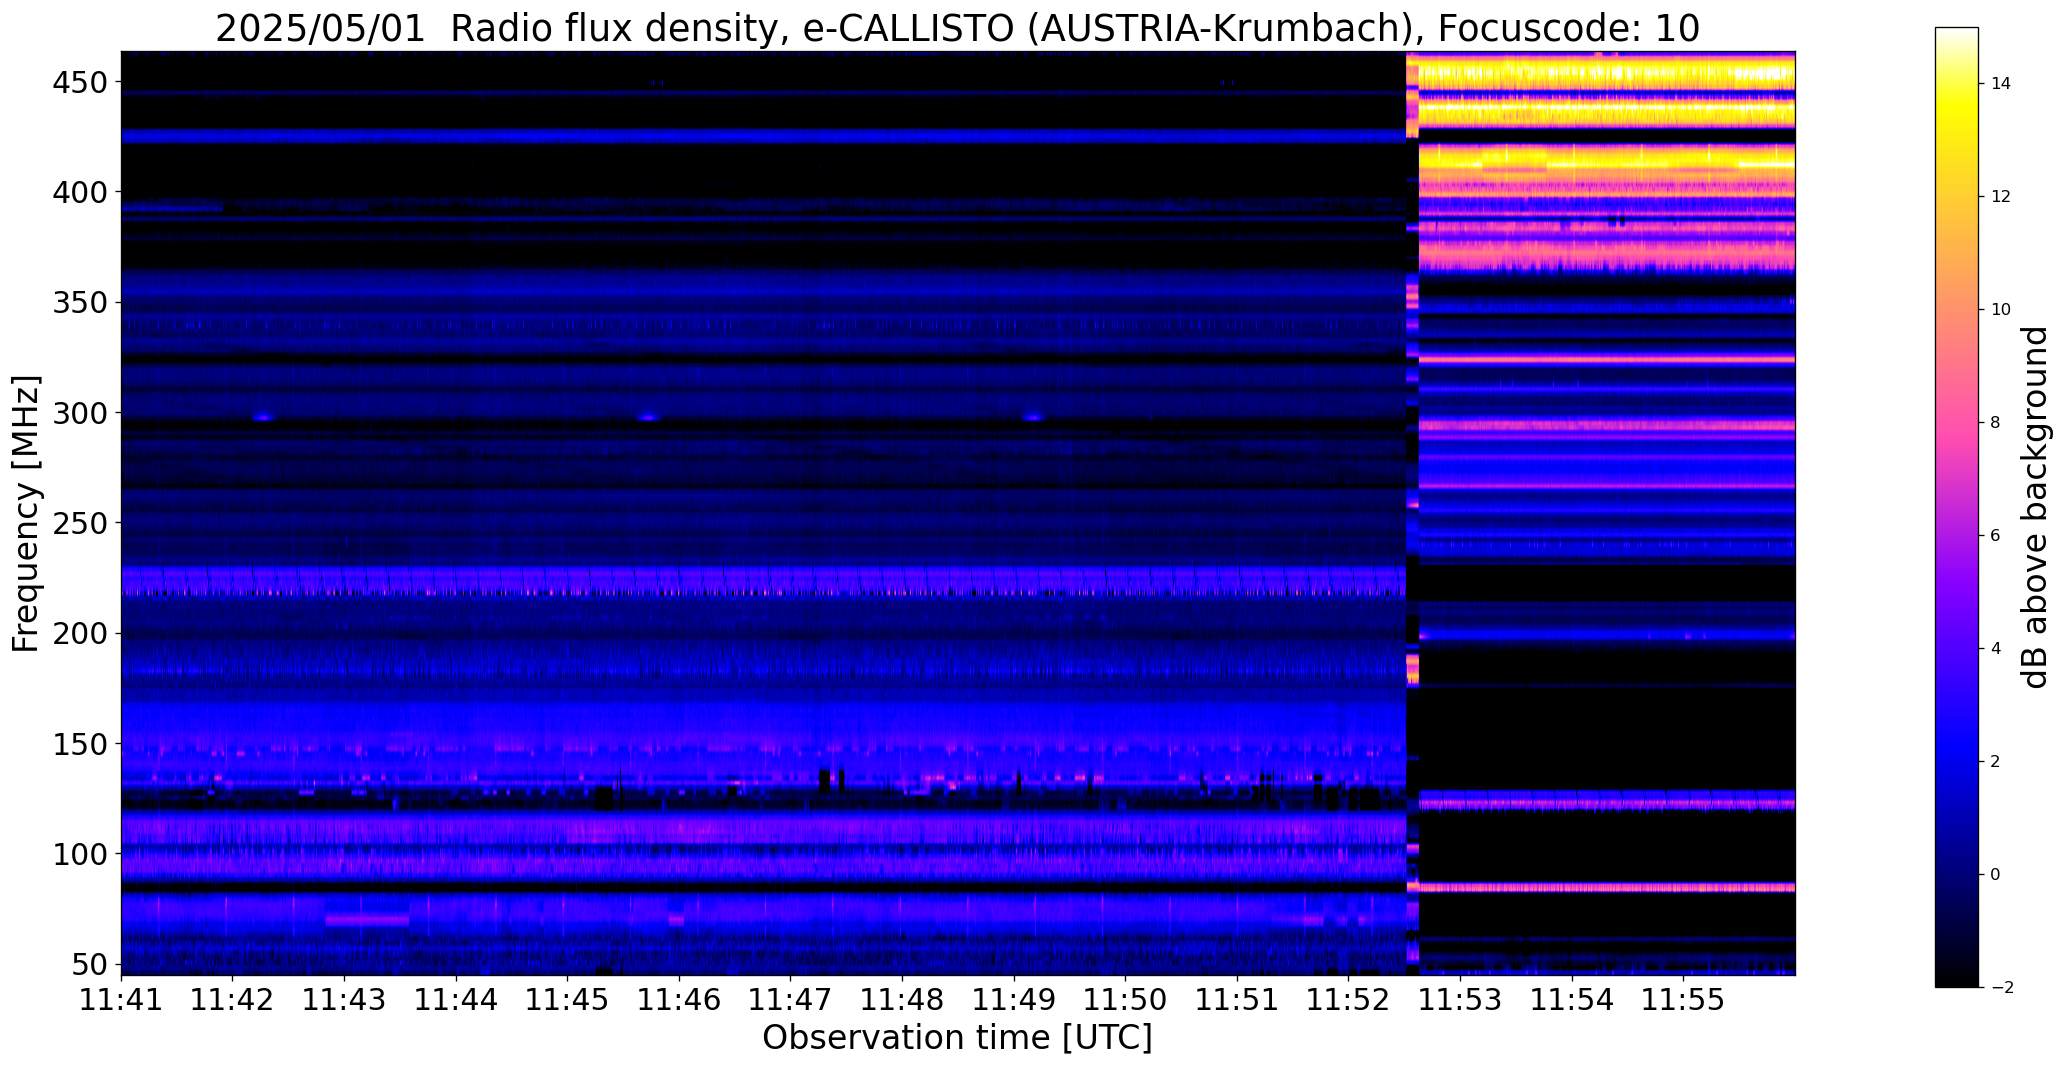
Task: Click the 11:46 time tick label
Action: click(679, 999)
